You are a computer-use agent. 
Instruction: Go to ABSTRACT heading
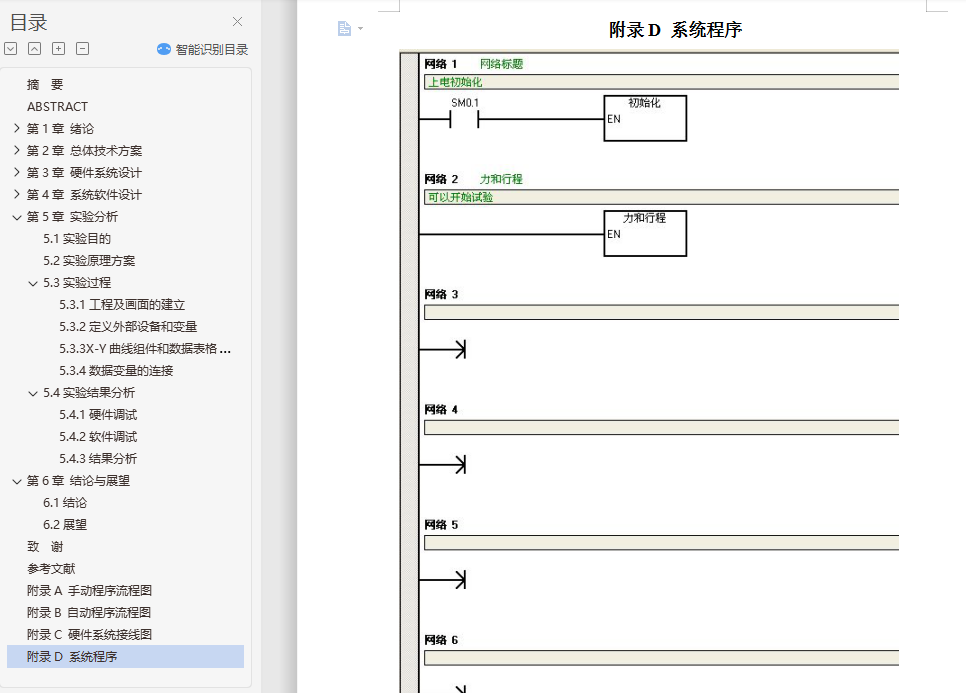point(57,107)
